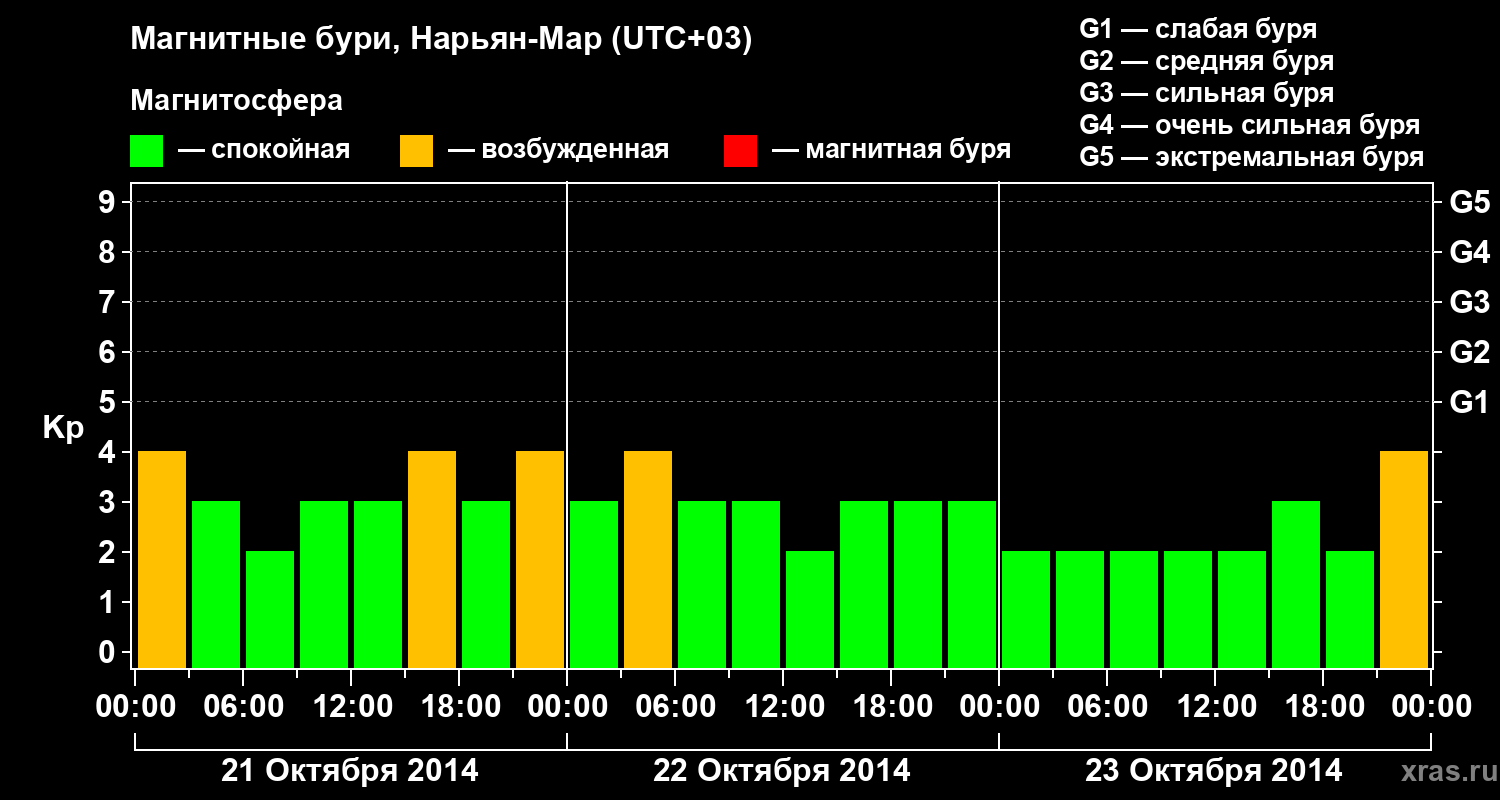Click the red 'магнитная буря' legend swatch

pos(741,151)
